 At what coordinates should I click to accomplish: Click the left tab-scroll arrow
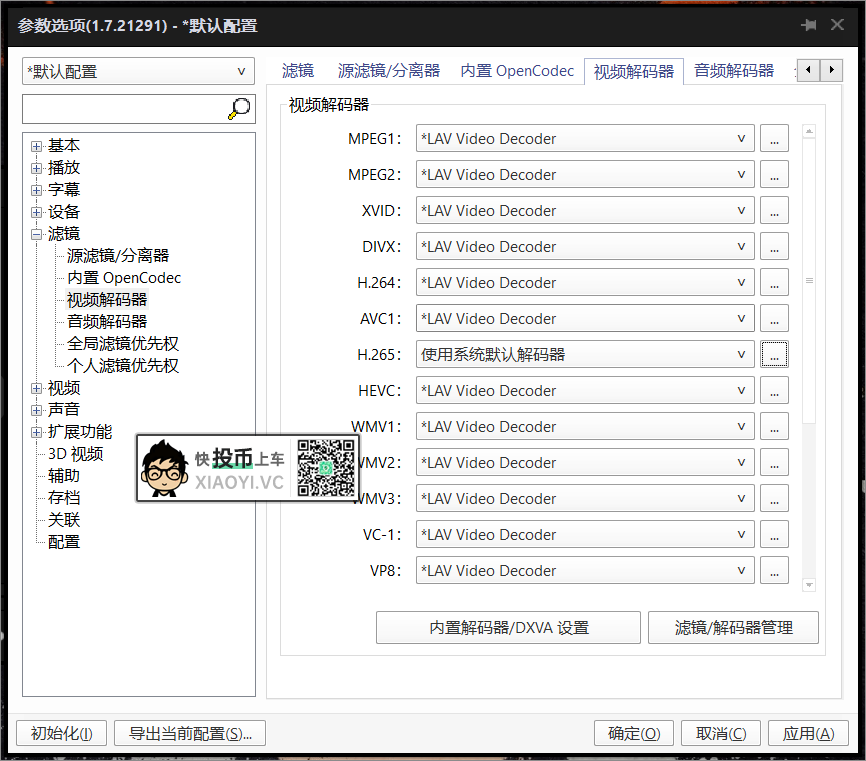pos(808,71)
